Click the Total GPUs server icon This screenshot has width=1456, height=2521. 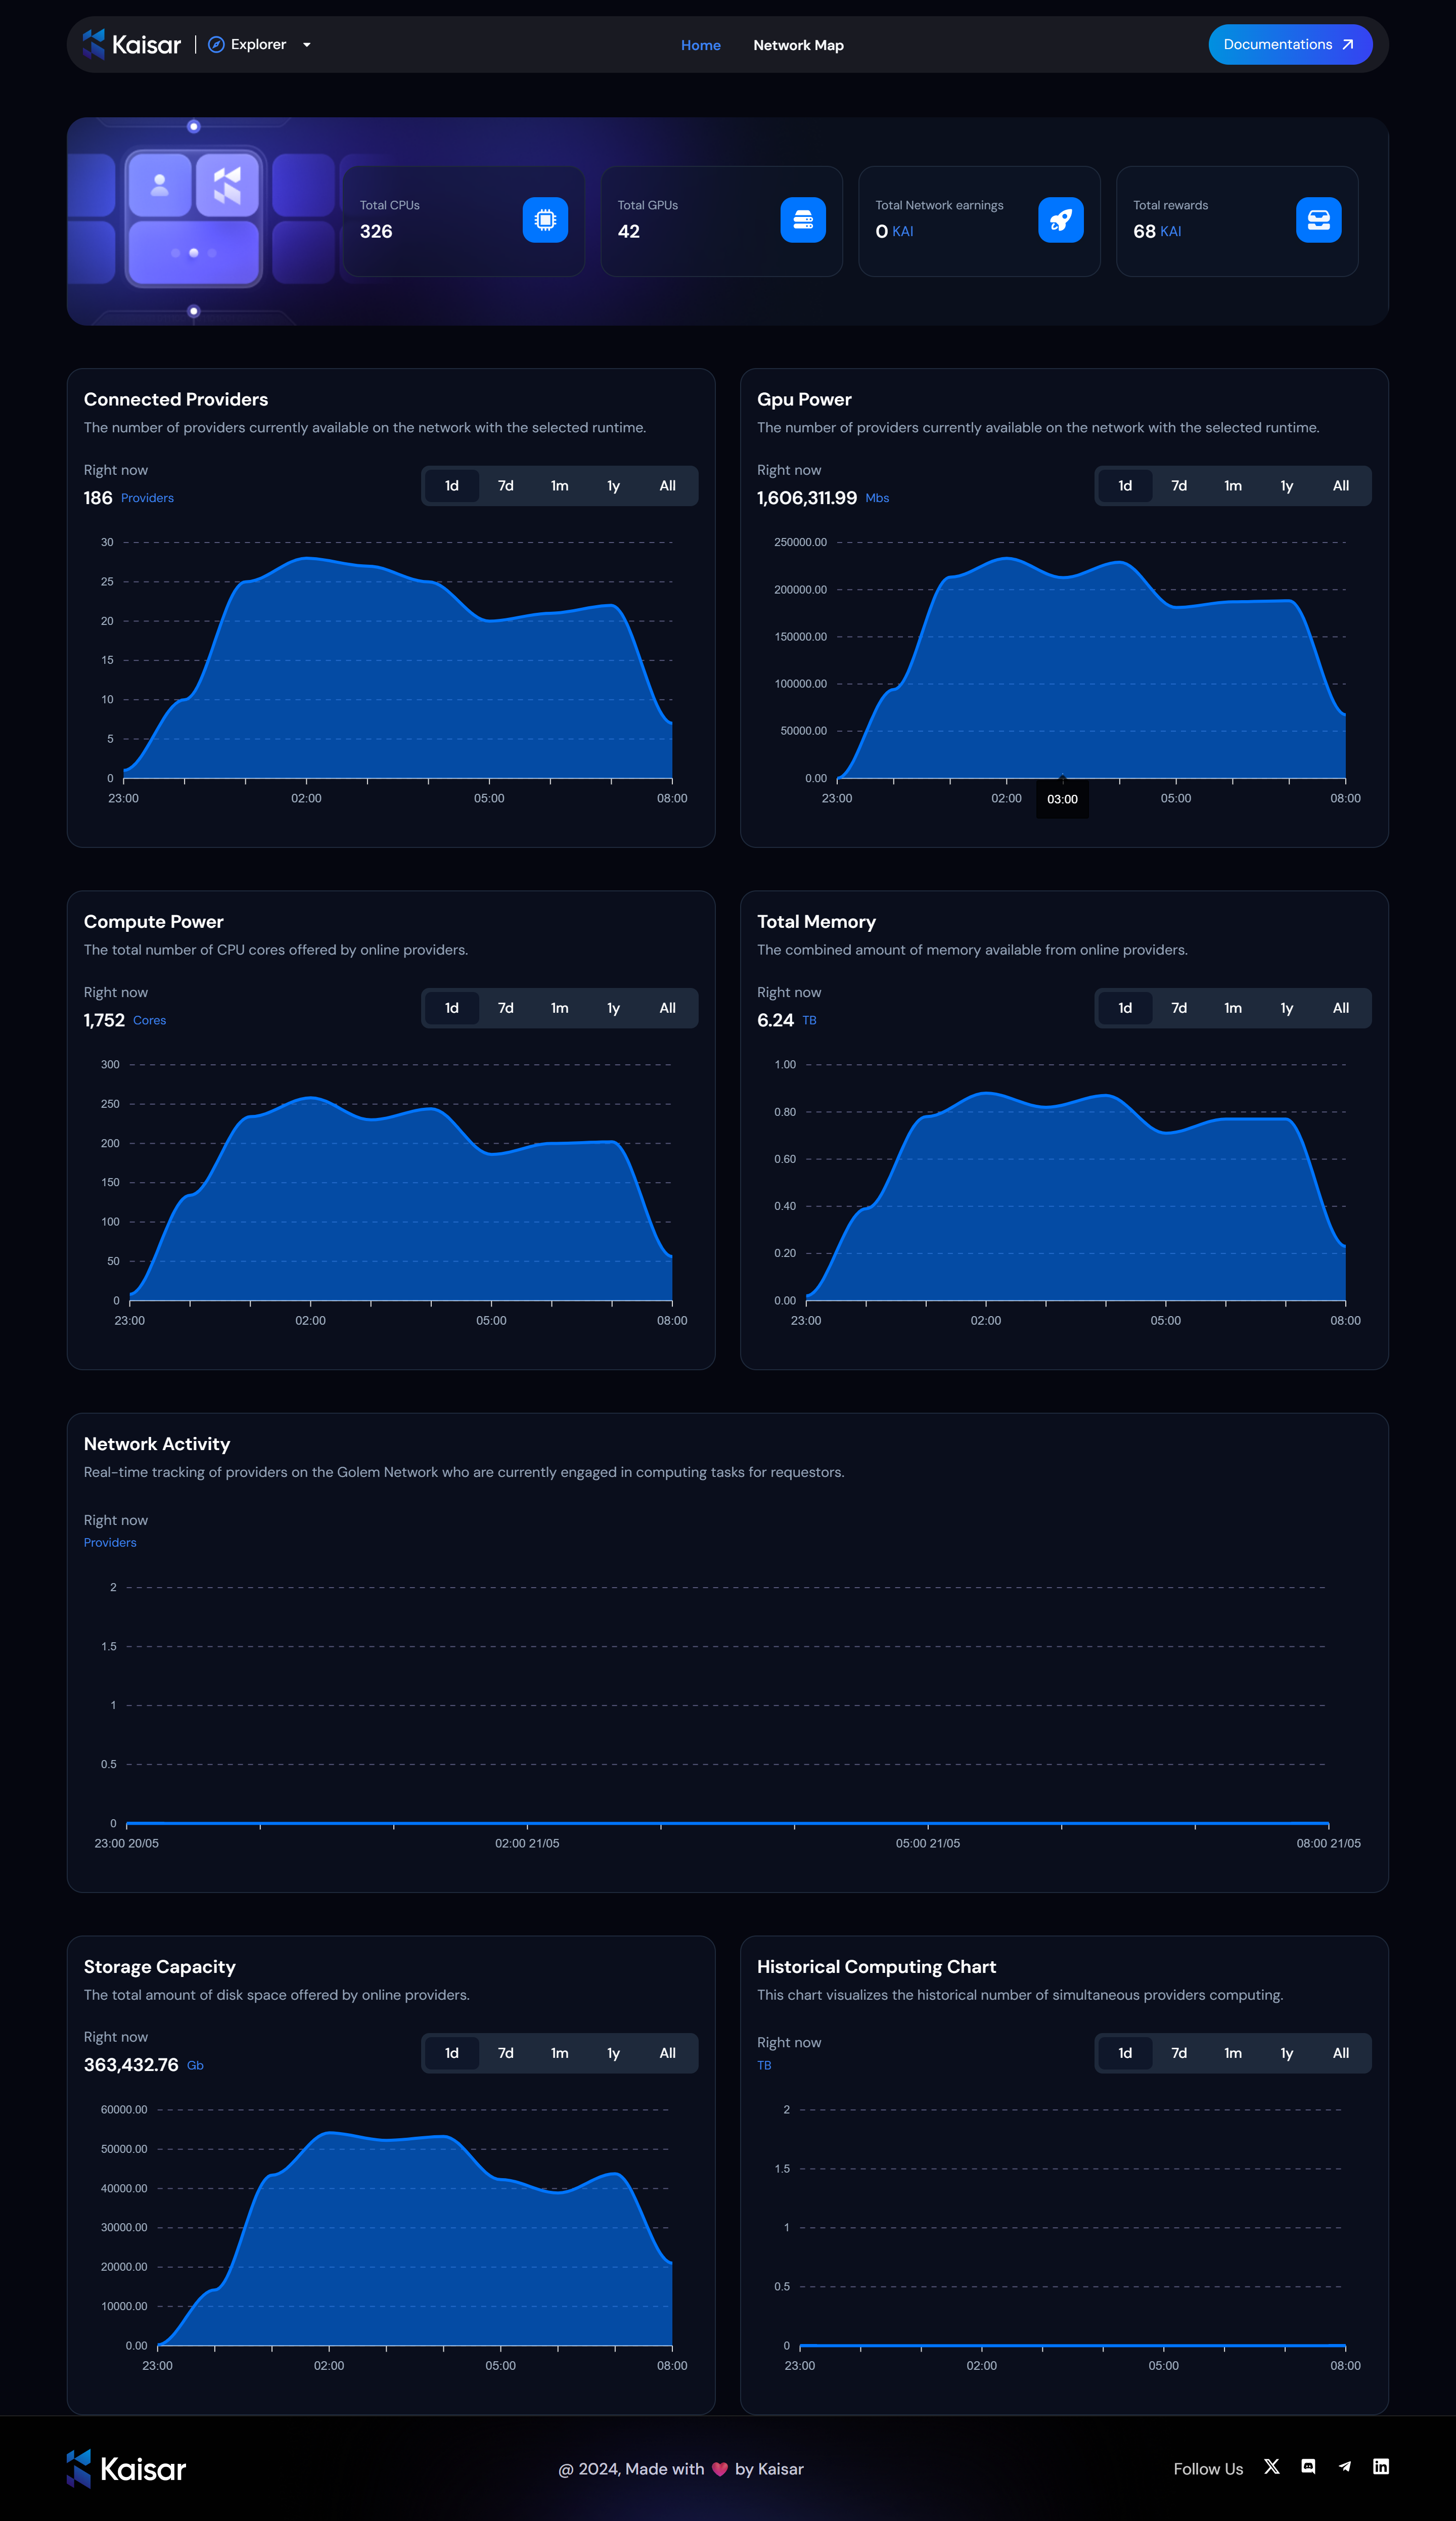pos(803,220)
